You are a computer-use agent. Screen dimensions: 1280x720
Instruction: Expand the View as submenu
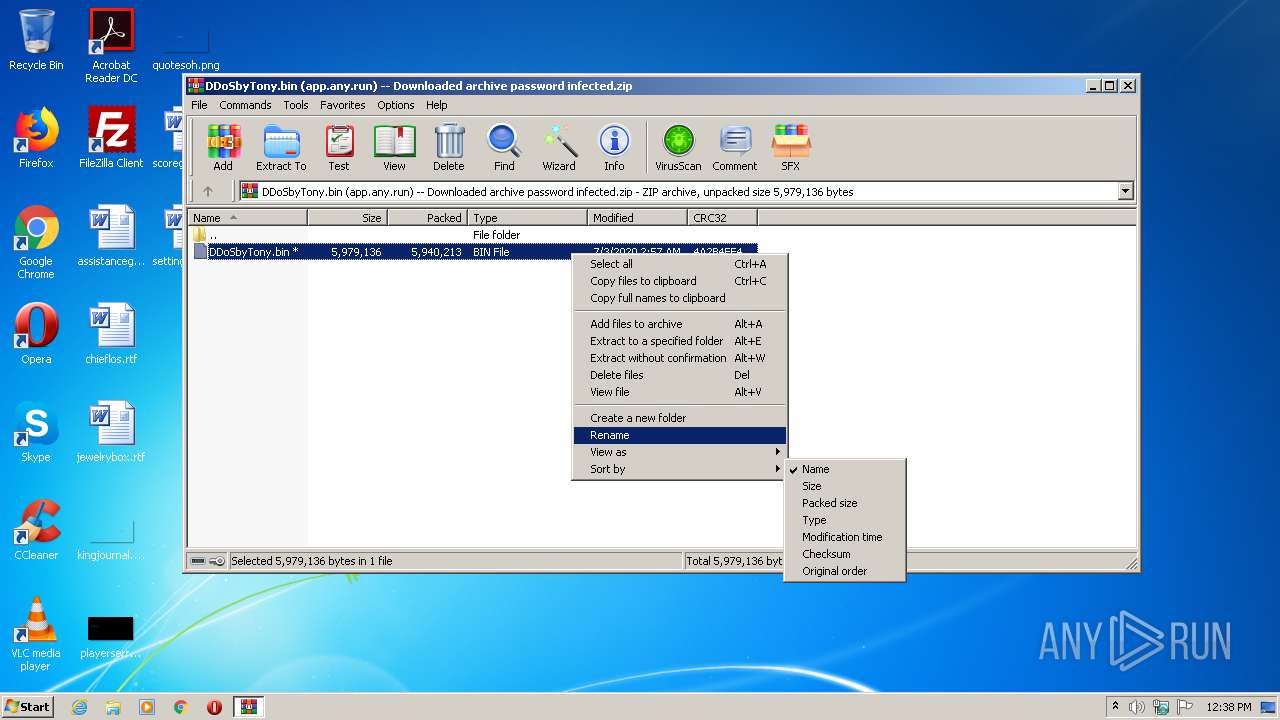(680, 452)
